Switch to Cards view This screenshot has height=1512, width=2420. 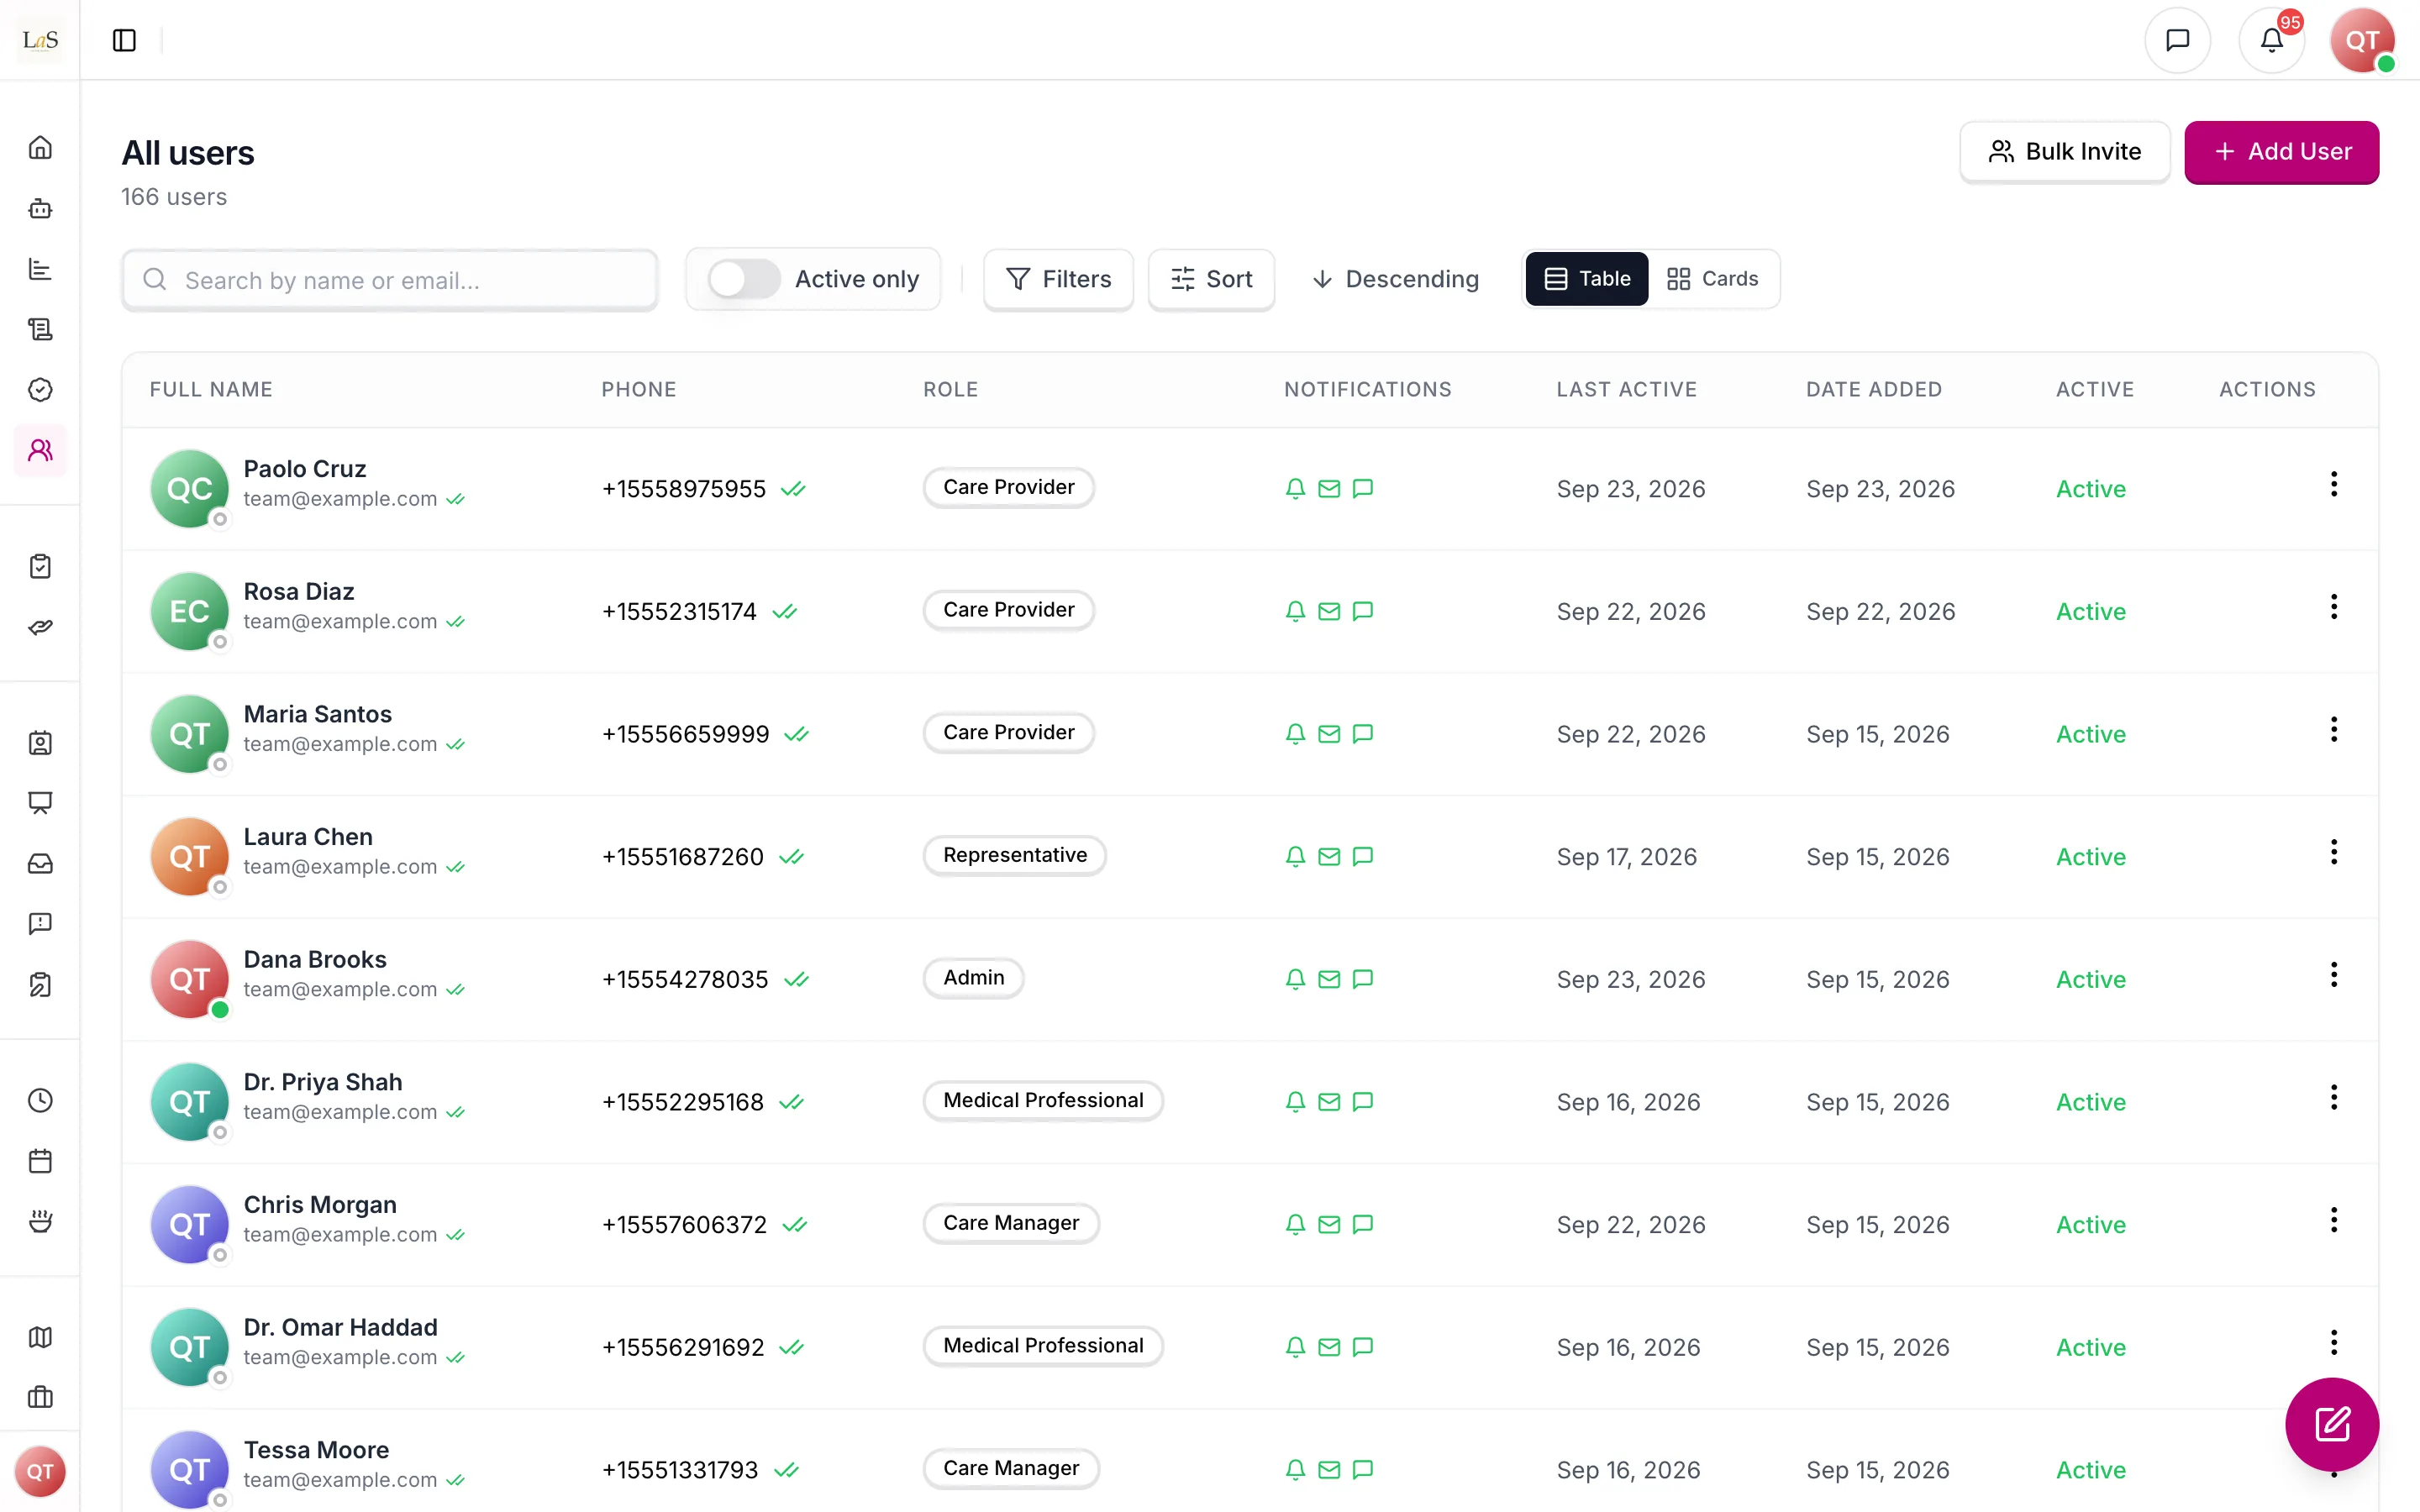pos(1712,279)
